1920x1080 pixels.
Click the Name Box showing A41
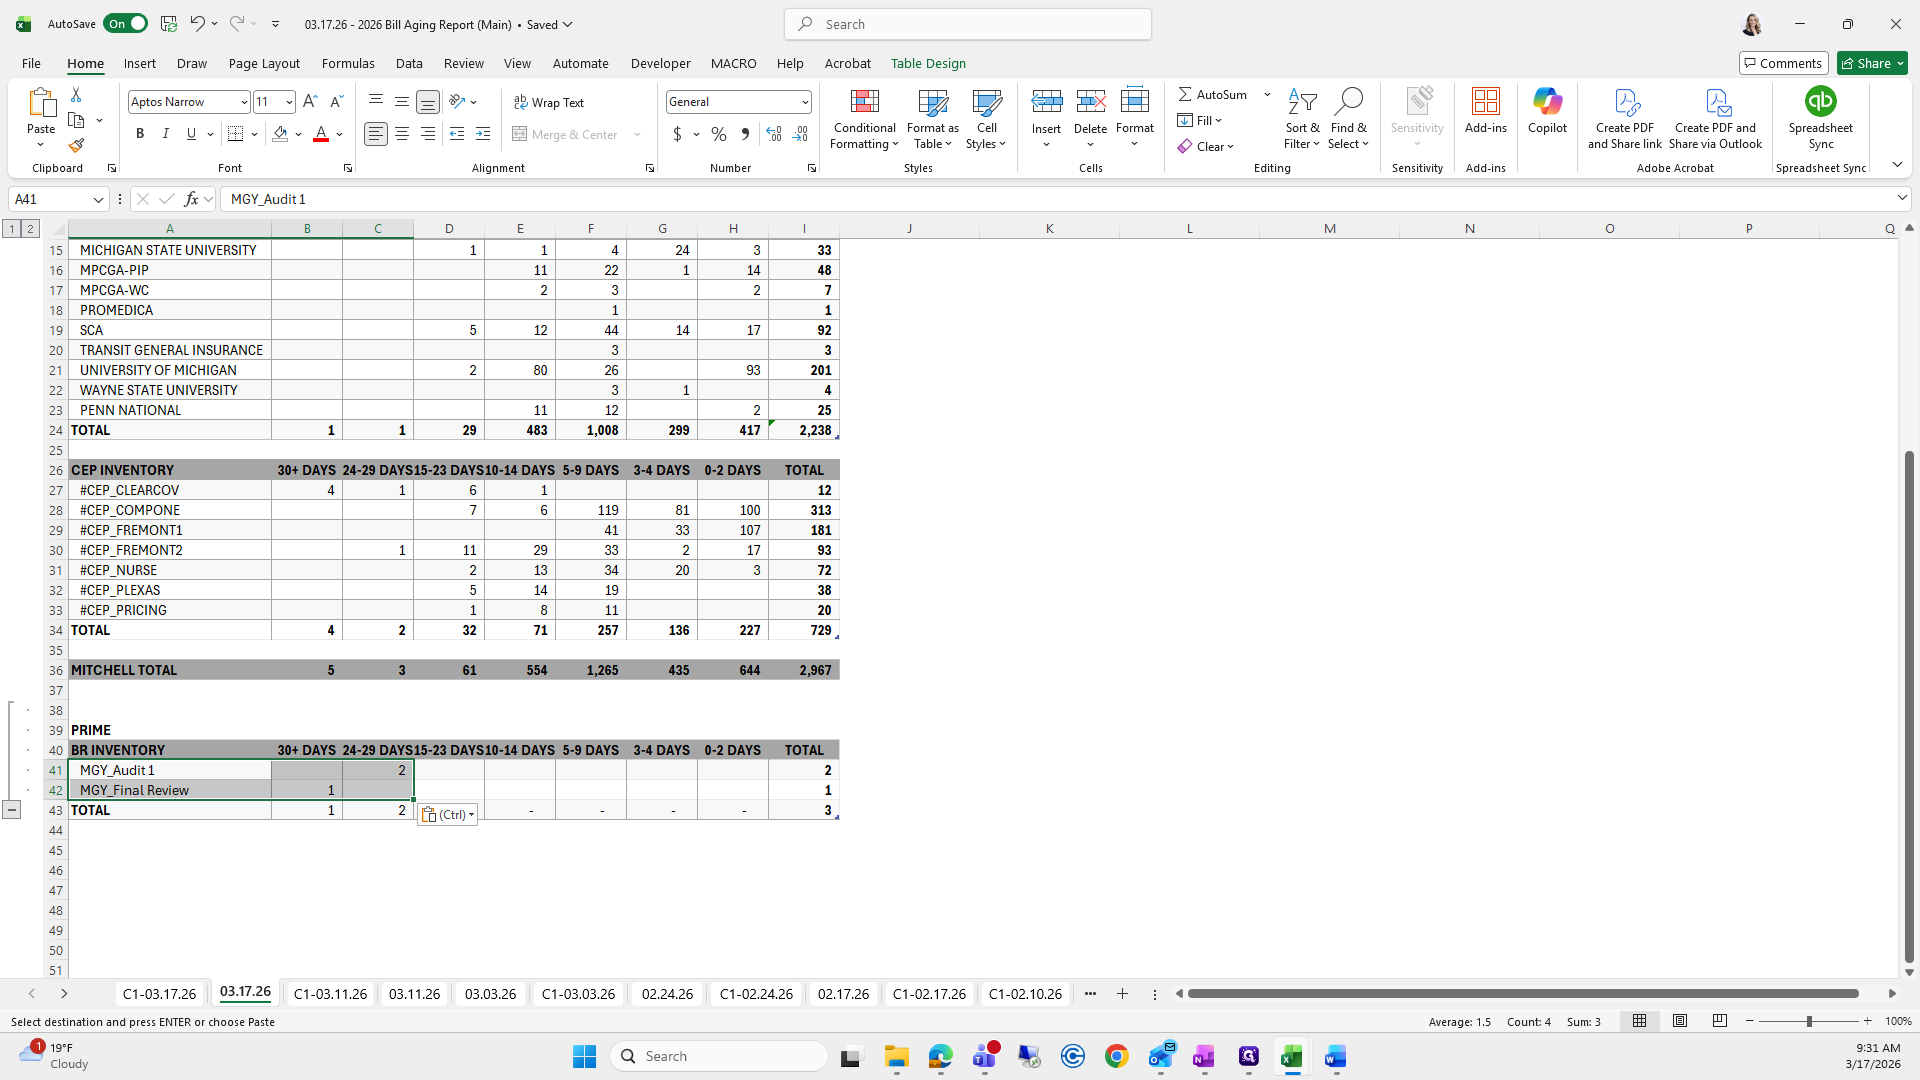(x=50, y=199)
